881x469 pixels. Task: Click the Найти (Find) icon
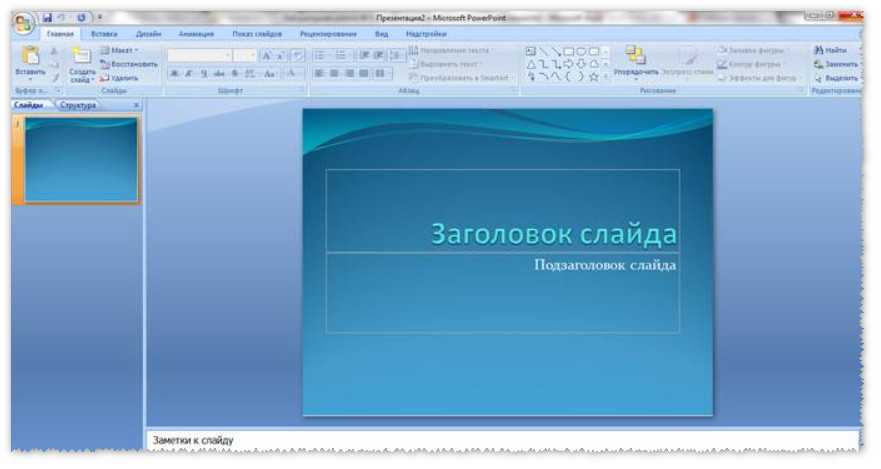pyautogui.click(x=830, y=49)
